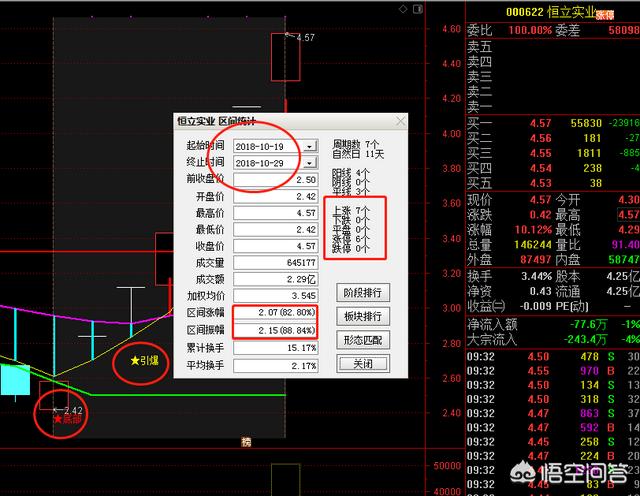
Task: Click the 买二 price 4.56
Action: coord(540,138)
